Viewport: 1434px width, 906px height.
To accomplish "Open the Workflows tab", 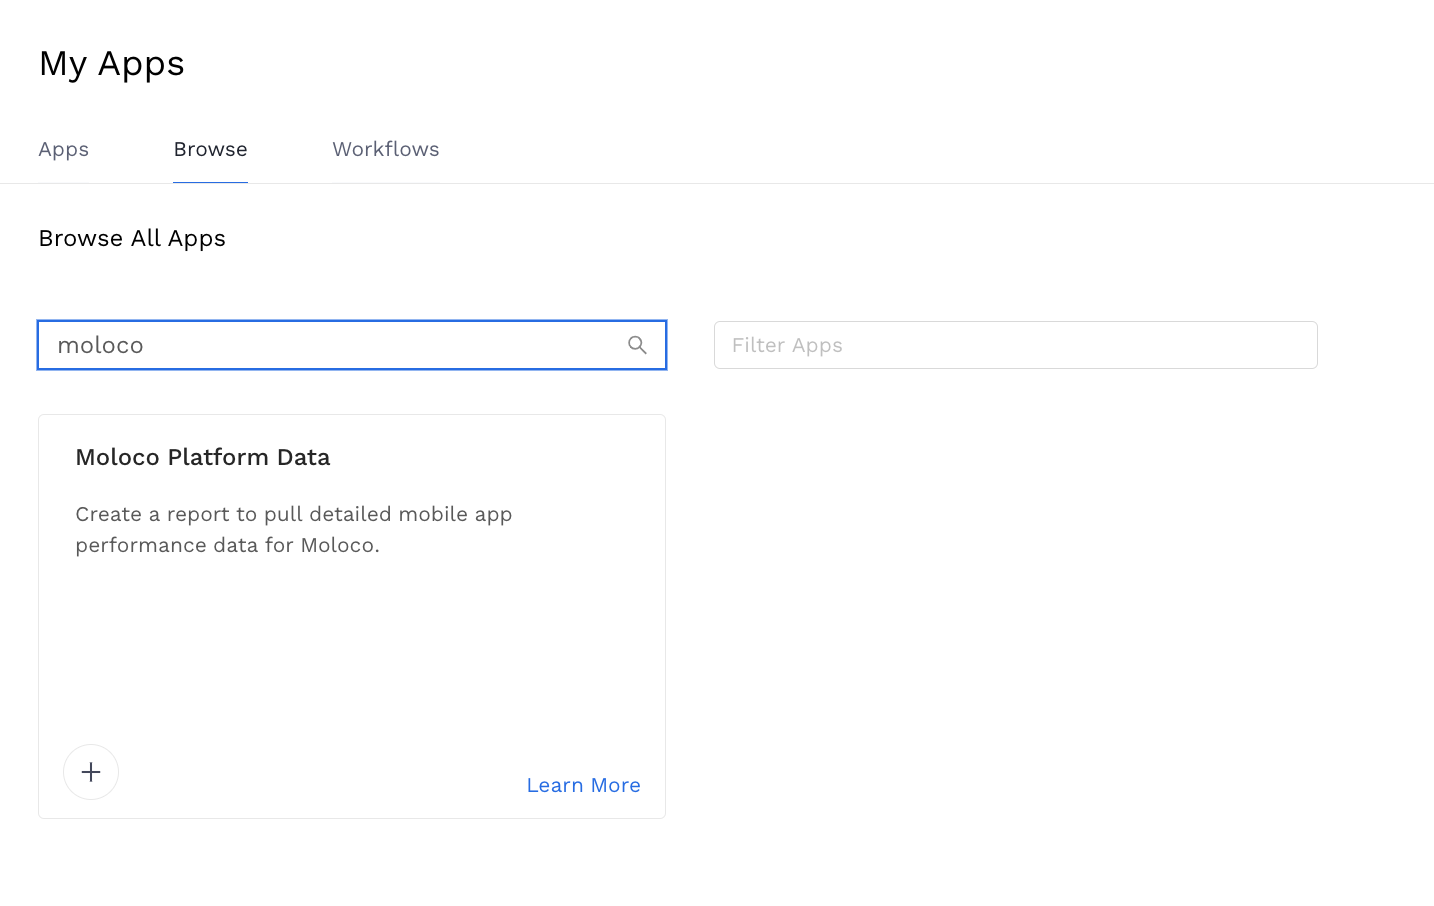I will tap(385, 149).
